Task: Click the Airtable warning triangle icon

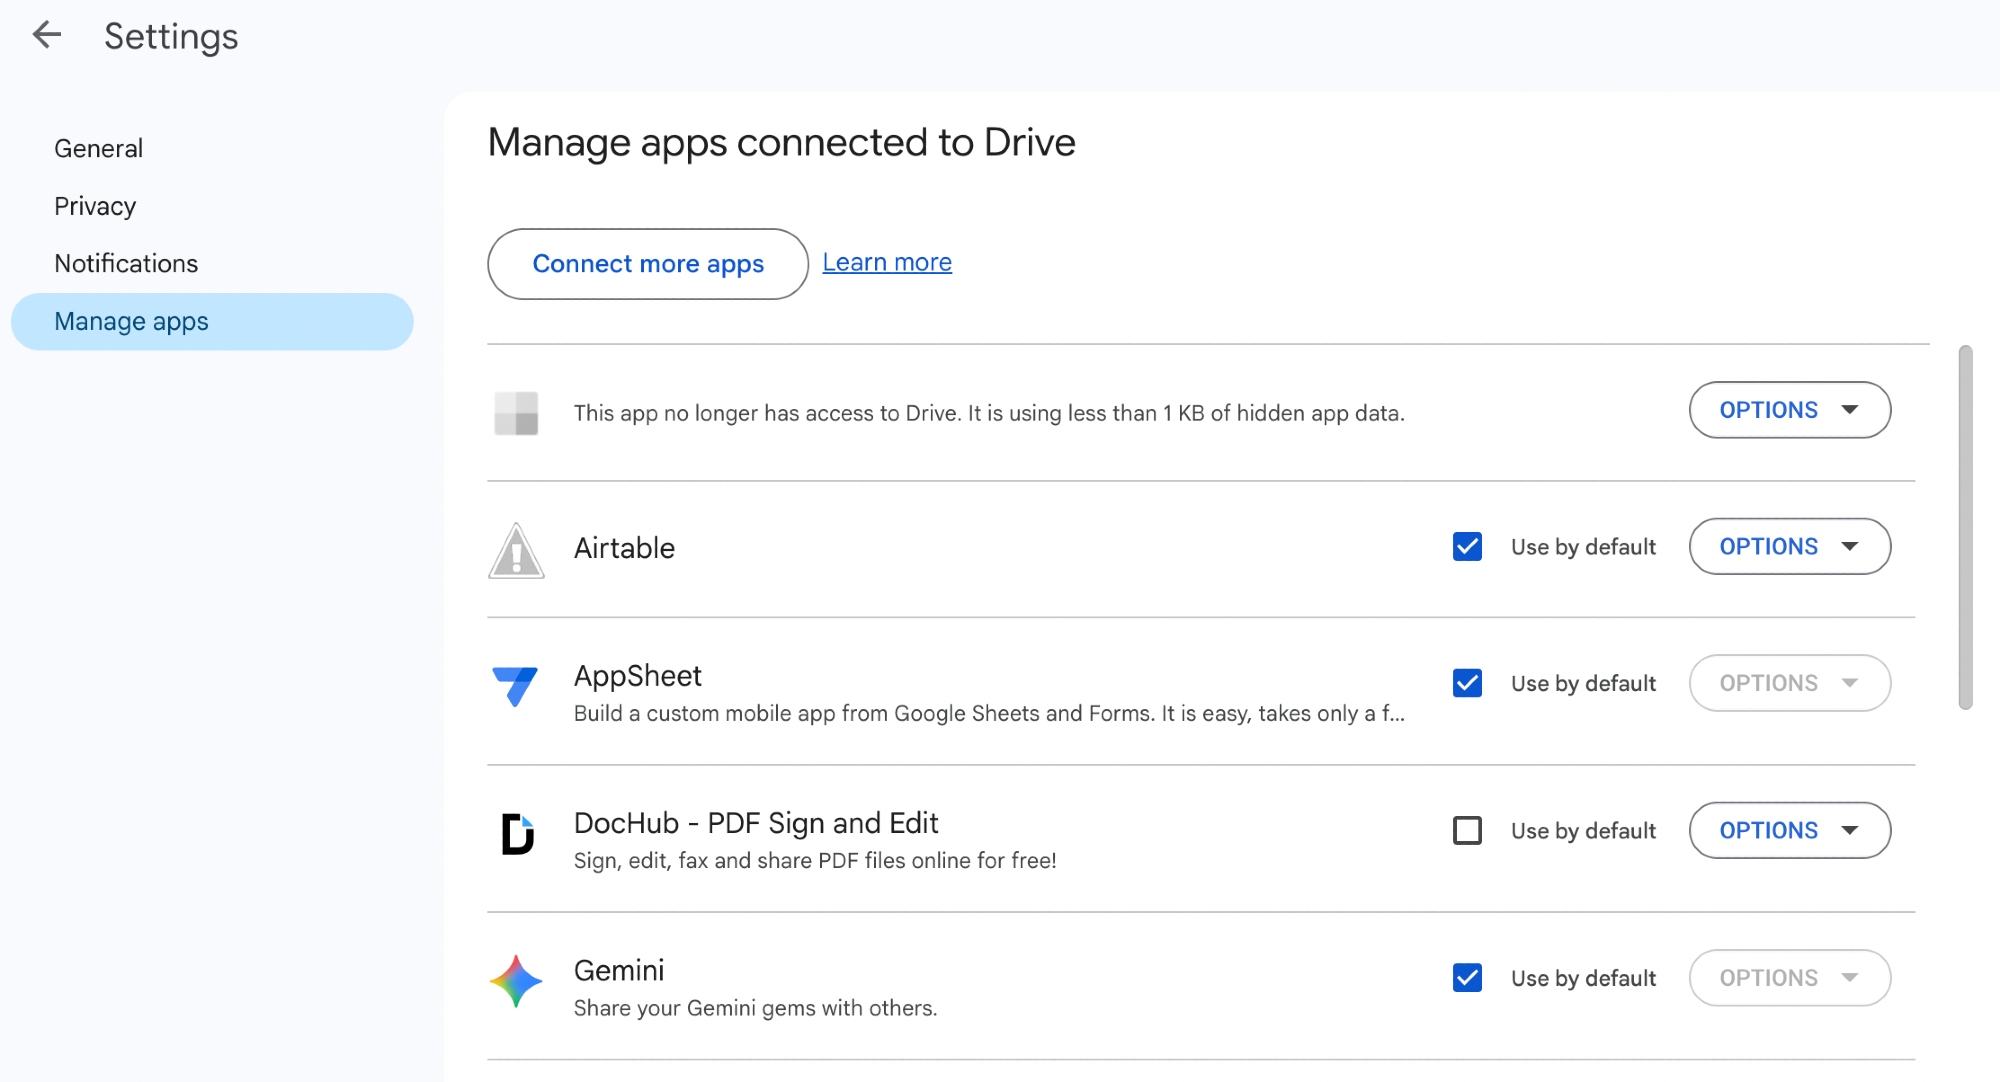Action: 516,550
